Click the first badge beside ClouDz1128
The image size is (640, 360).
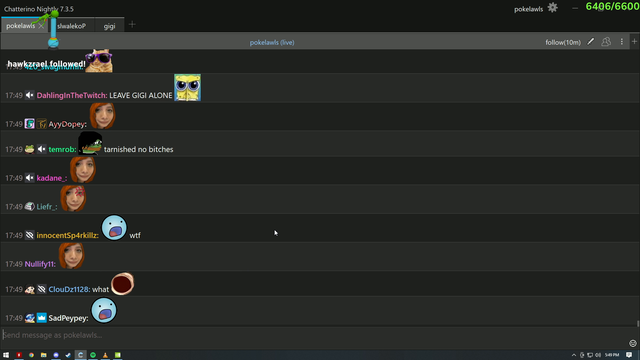(29, 289)
